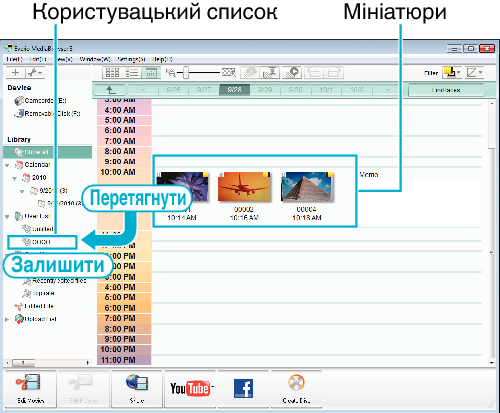Switch to calendar timeline view
Image resolution: width=500 pixels, height=413 pixels.
coord(151,73)
